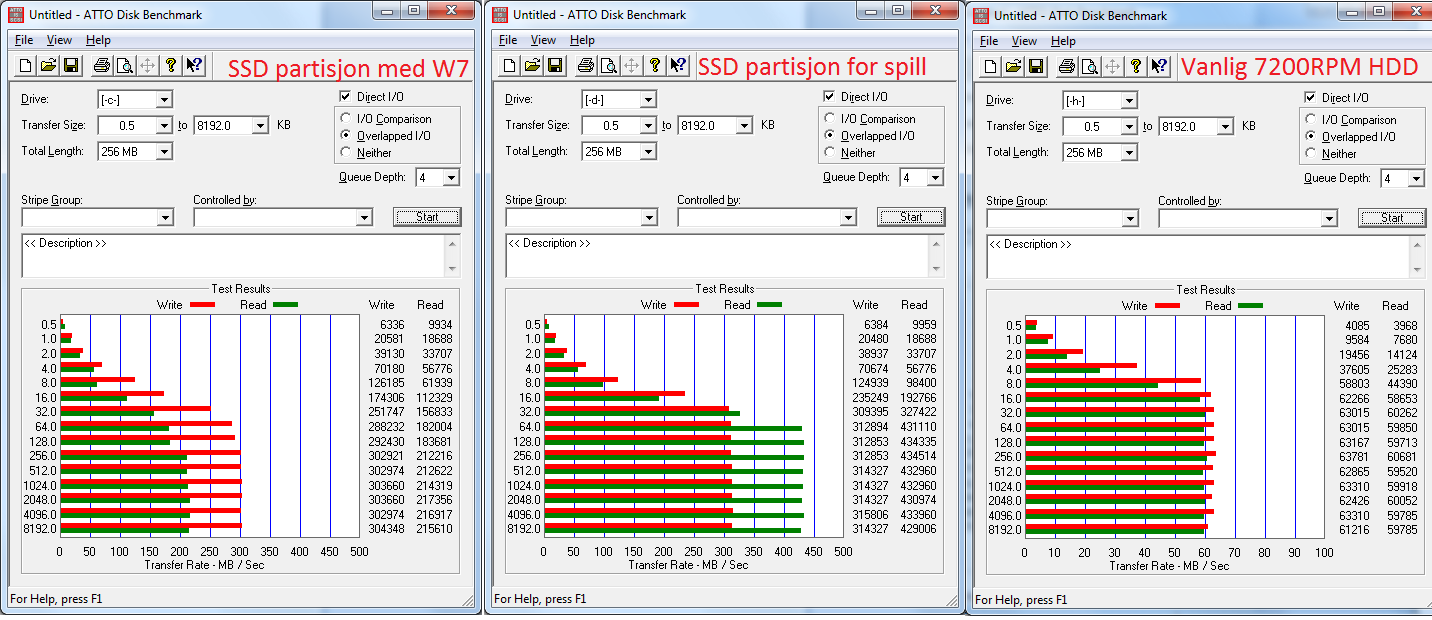Image resolution: width=1432 pixels, height=620 pixels.
Task: Select Overlapped I/O radio in [-h-] window
Action: [x=1311, y=136]
